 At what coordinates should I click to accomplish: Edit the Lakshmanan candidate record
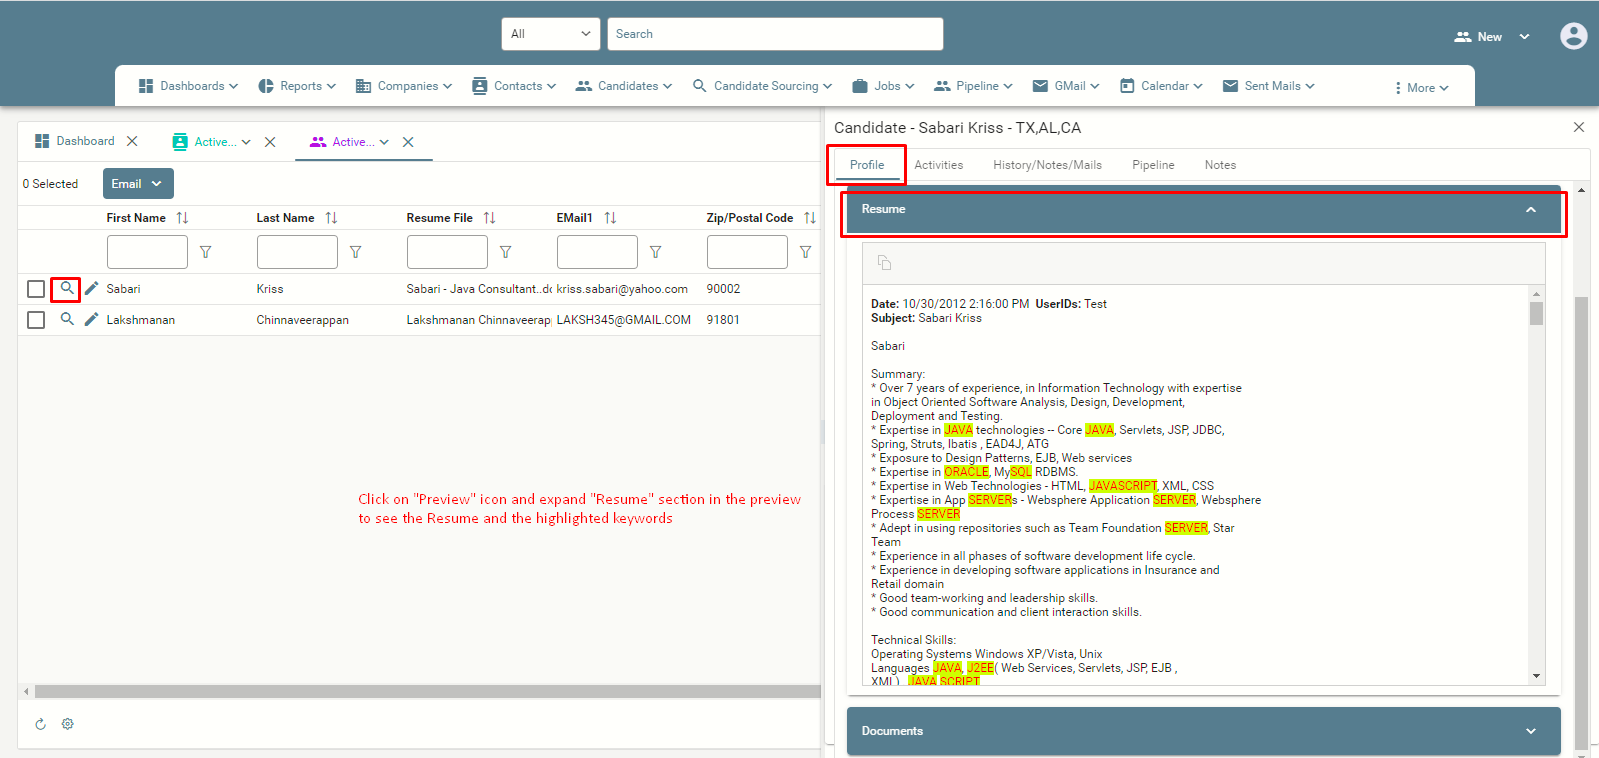(x=91, y=320)
